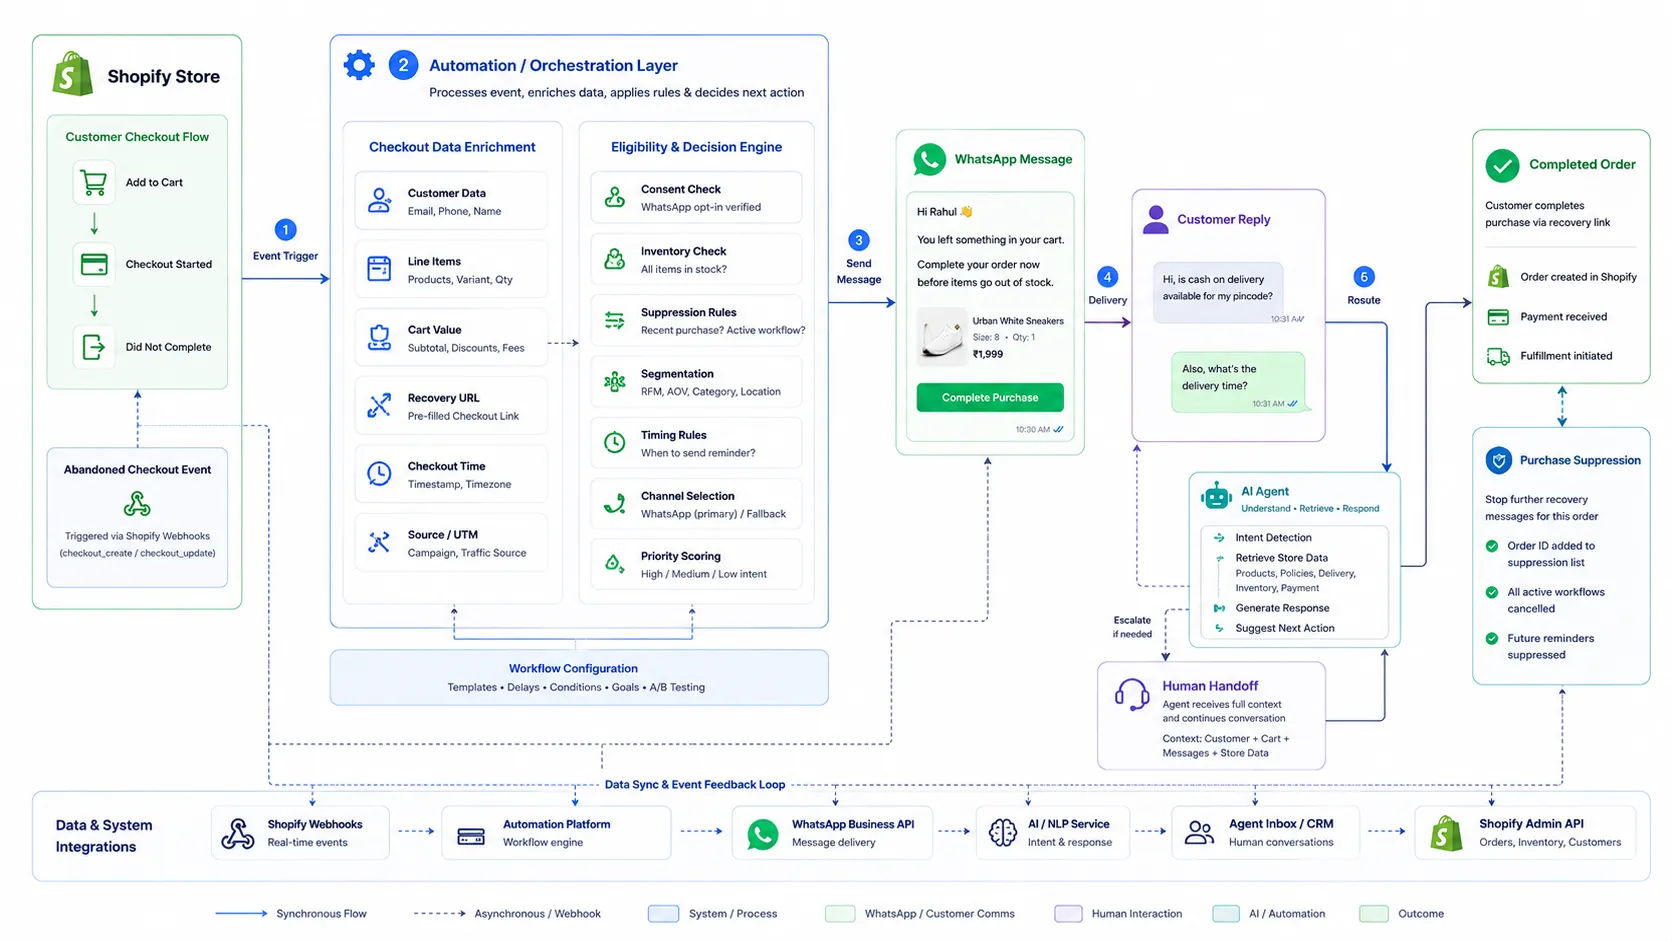This screenshot has height=941, width=1672.
Task: Select the Customer Data person icon
Action: [x=379, y=200]
